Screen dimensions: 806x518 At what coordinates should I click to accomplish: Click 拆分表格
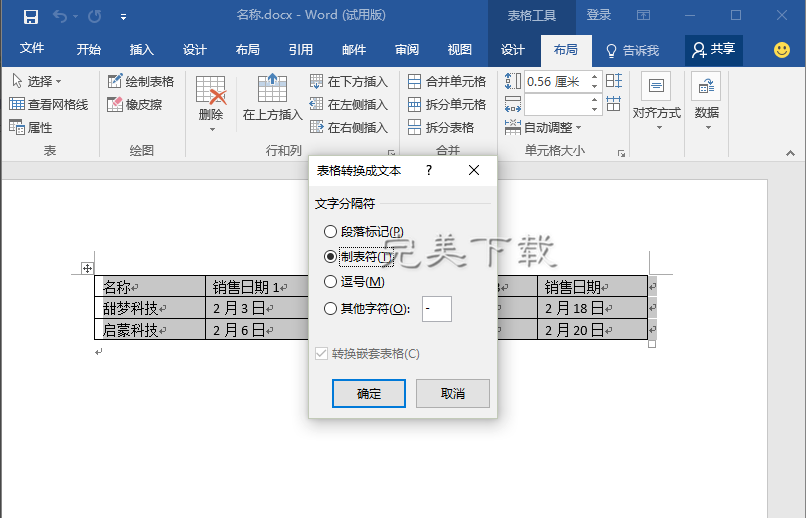[x=441, y=127]
